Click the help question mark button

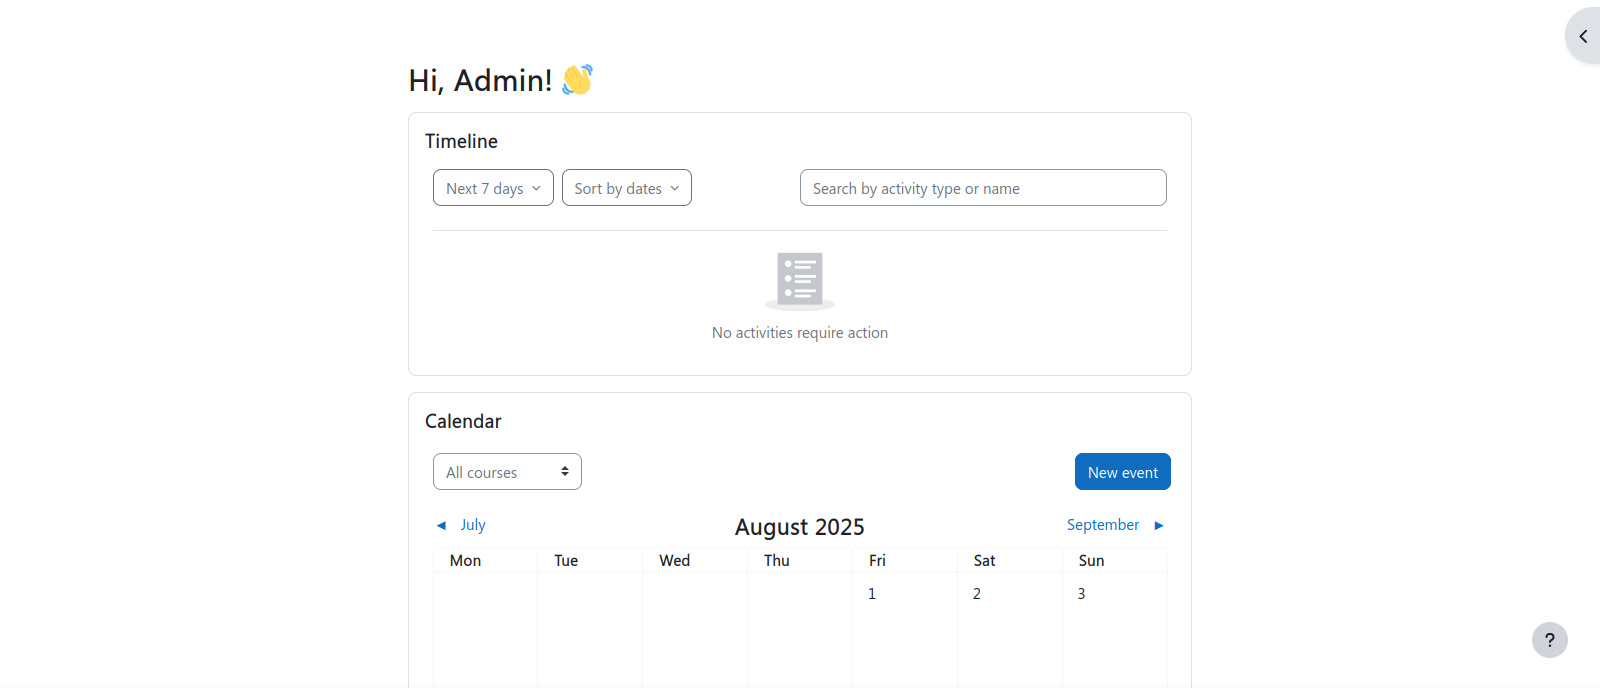pyautogui.click(x=1549, y=640)
